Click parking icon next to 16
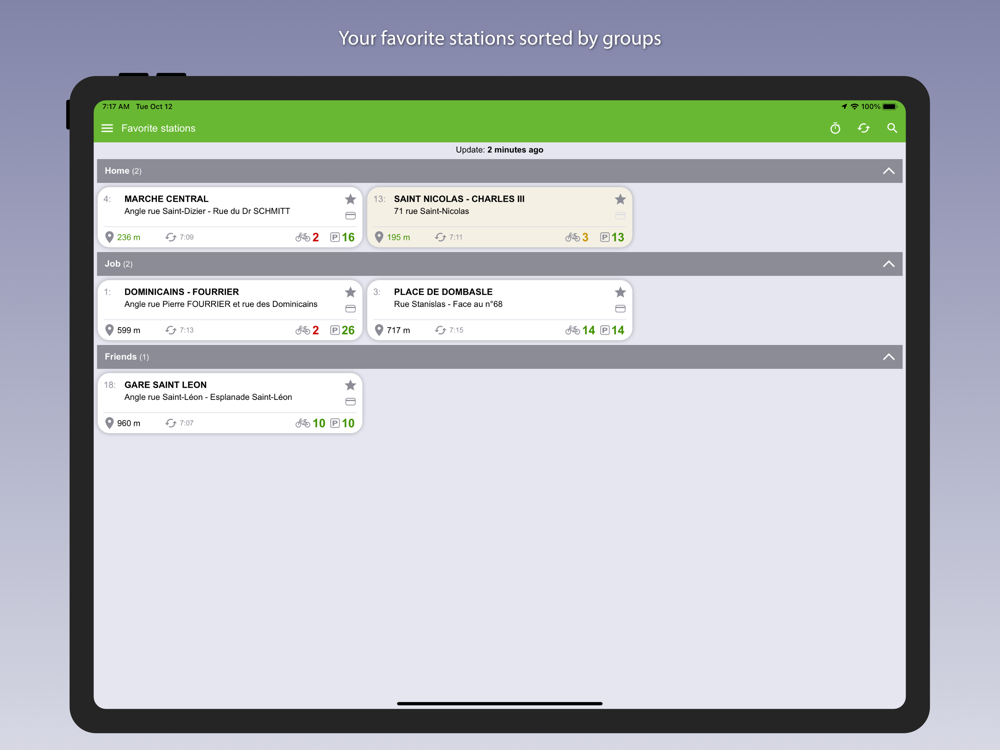Viewport: 1000px width, 750px height. 335,237
